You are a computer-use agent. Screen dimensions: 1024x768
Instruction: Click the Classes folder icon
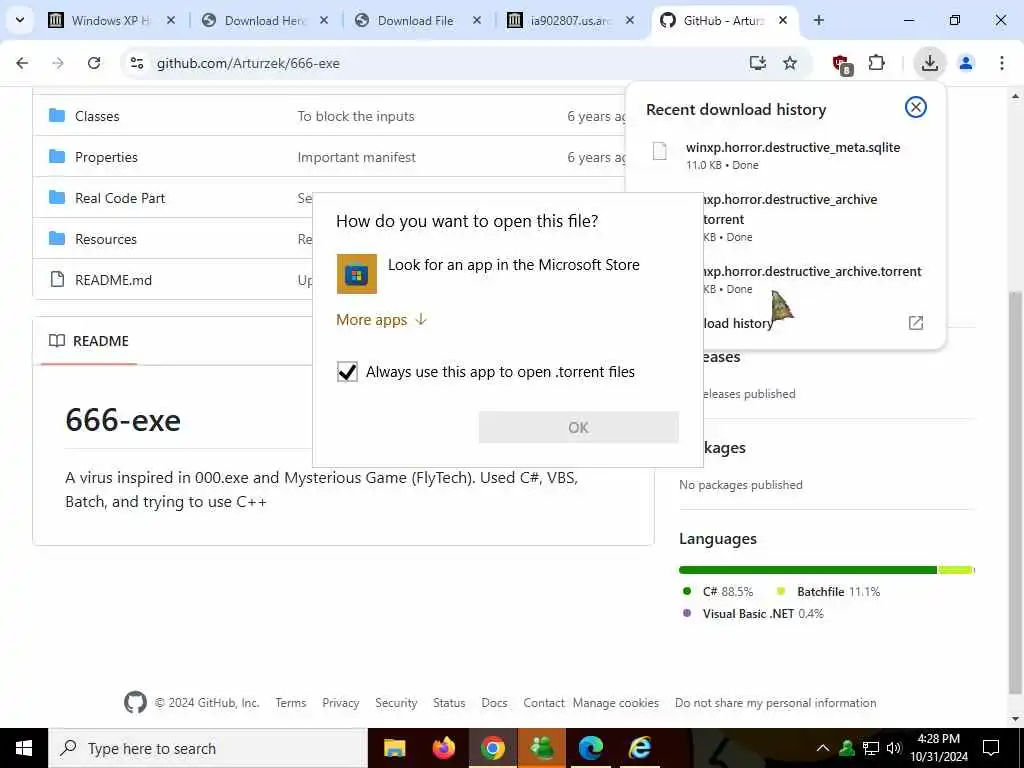57,116
